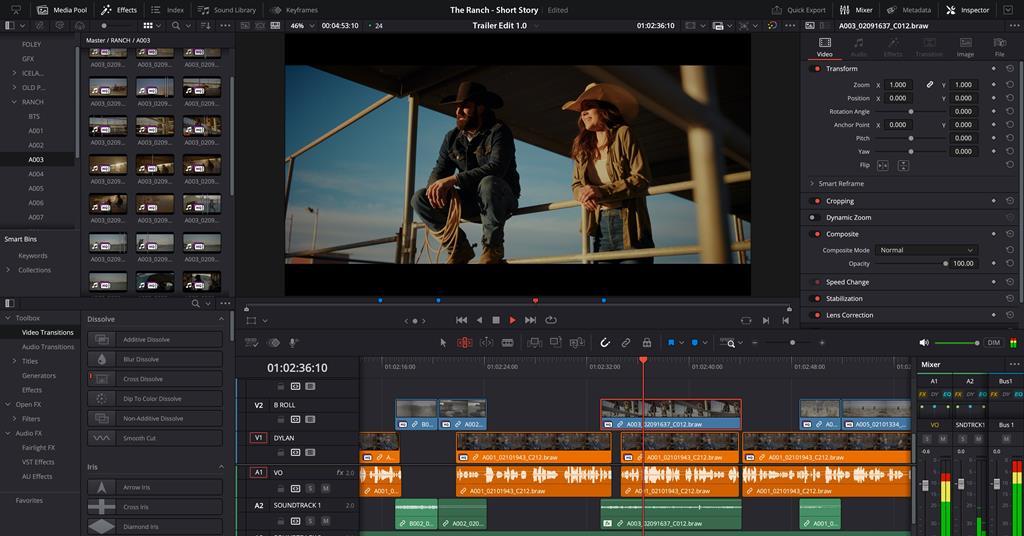1024x536 pixels.
Task: Switch to the File tab in Inspector
Action: 999,47
